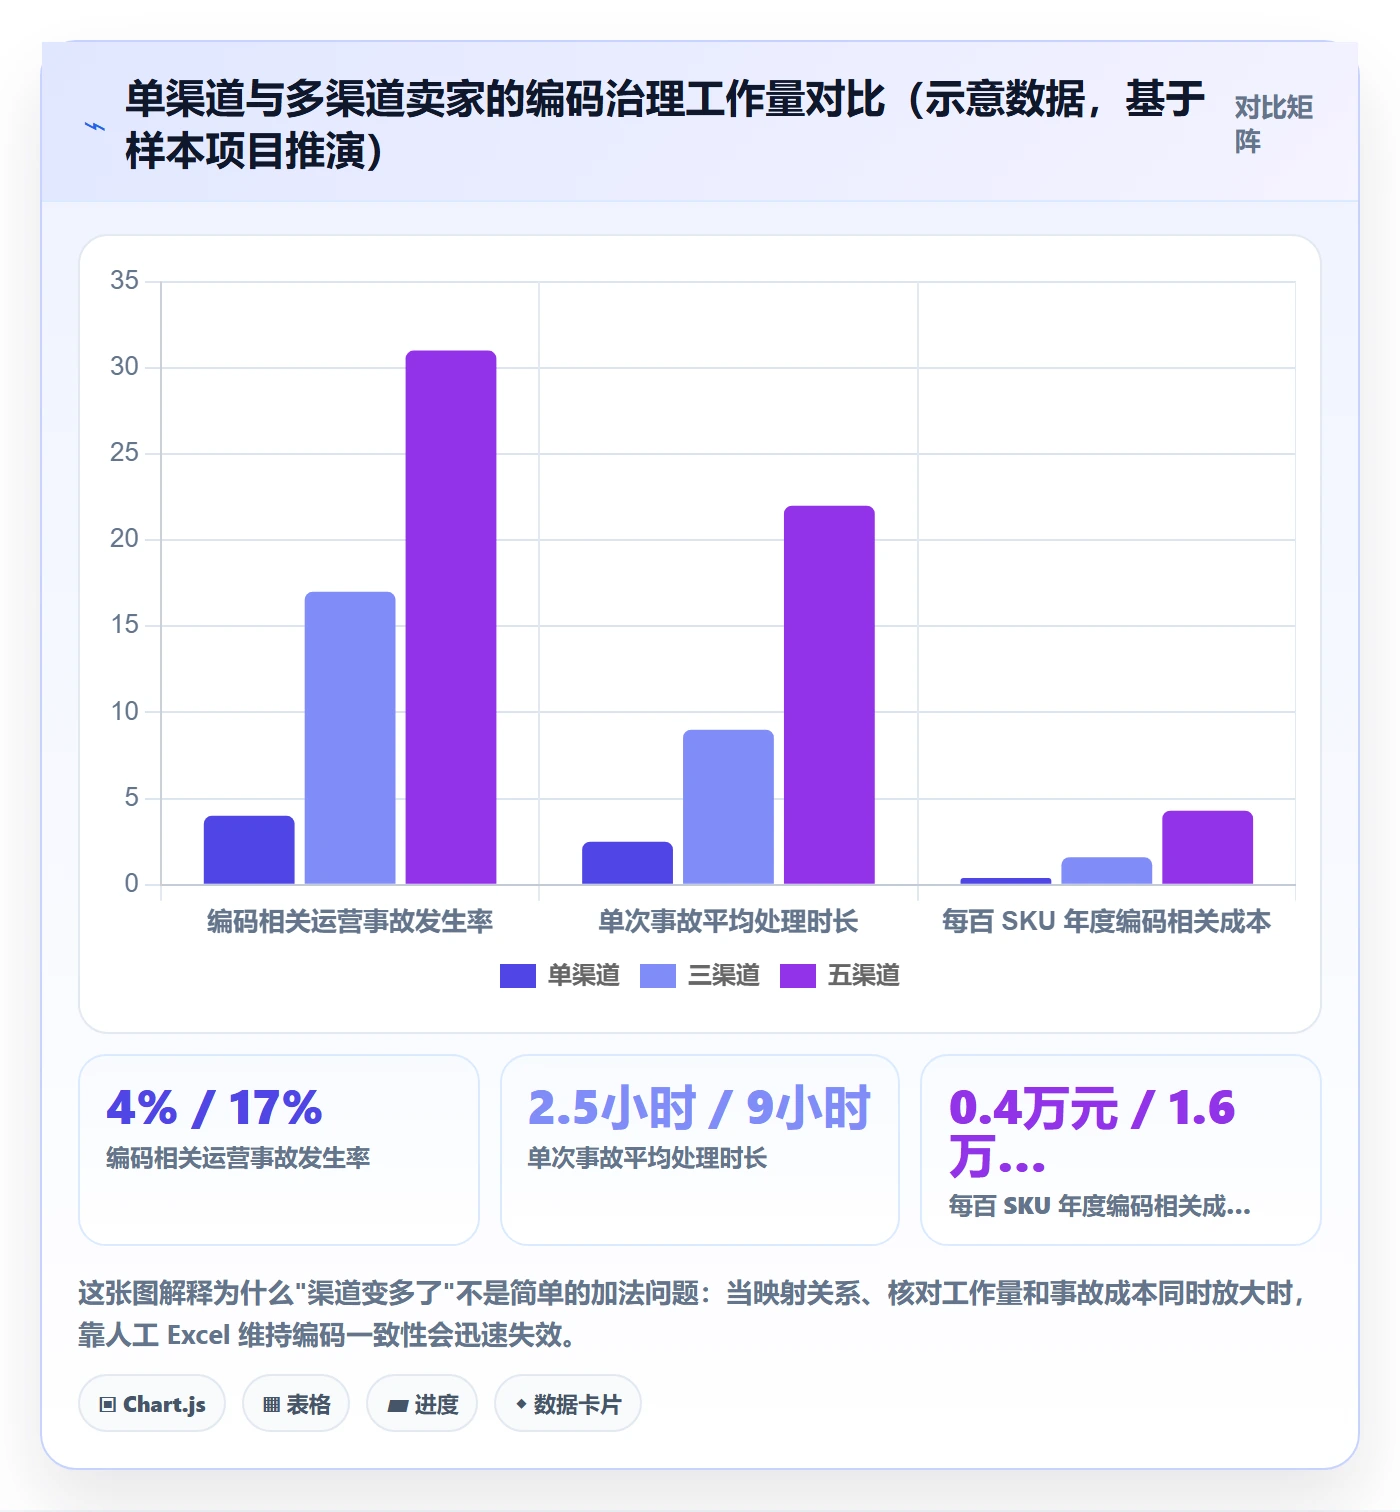The height and width of the screenshot is (1512, 1400).
Task: Toggle the 单渠道 legend color swatch
Action: (x=518, y=976)
